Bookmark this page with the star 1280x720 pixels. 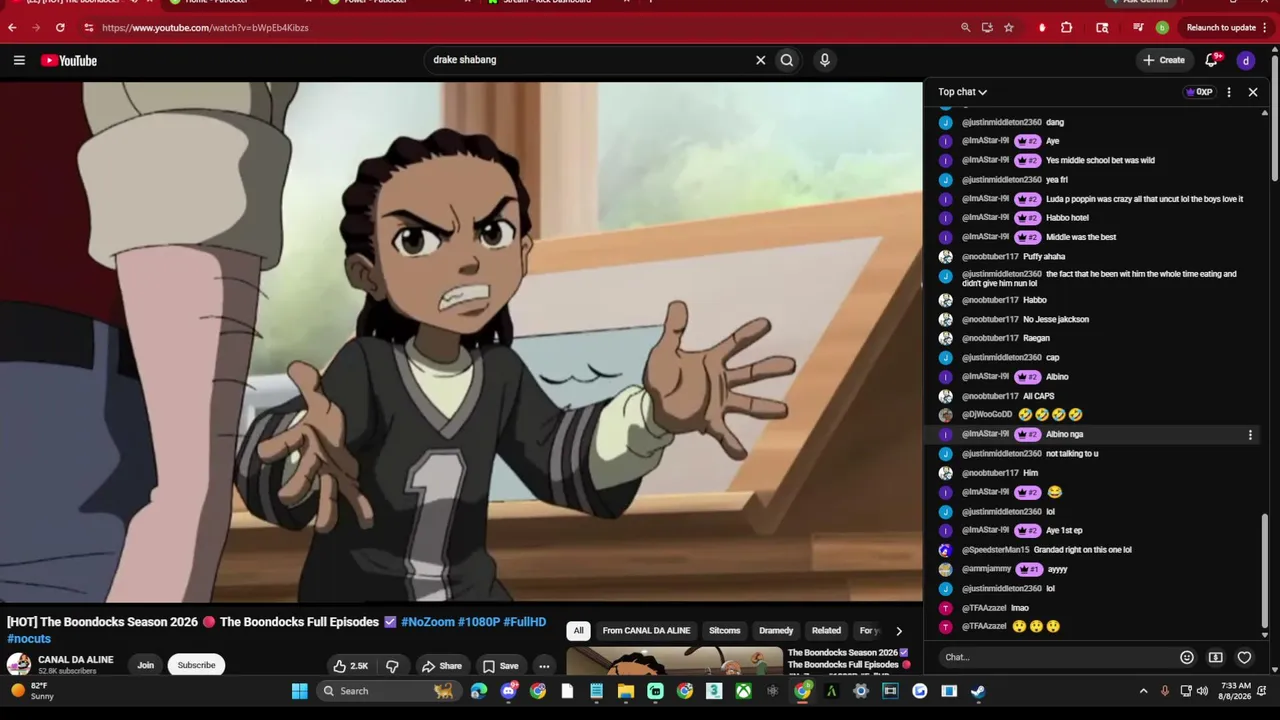(1009, 28)
